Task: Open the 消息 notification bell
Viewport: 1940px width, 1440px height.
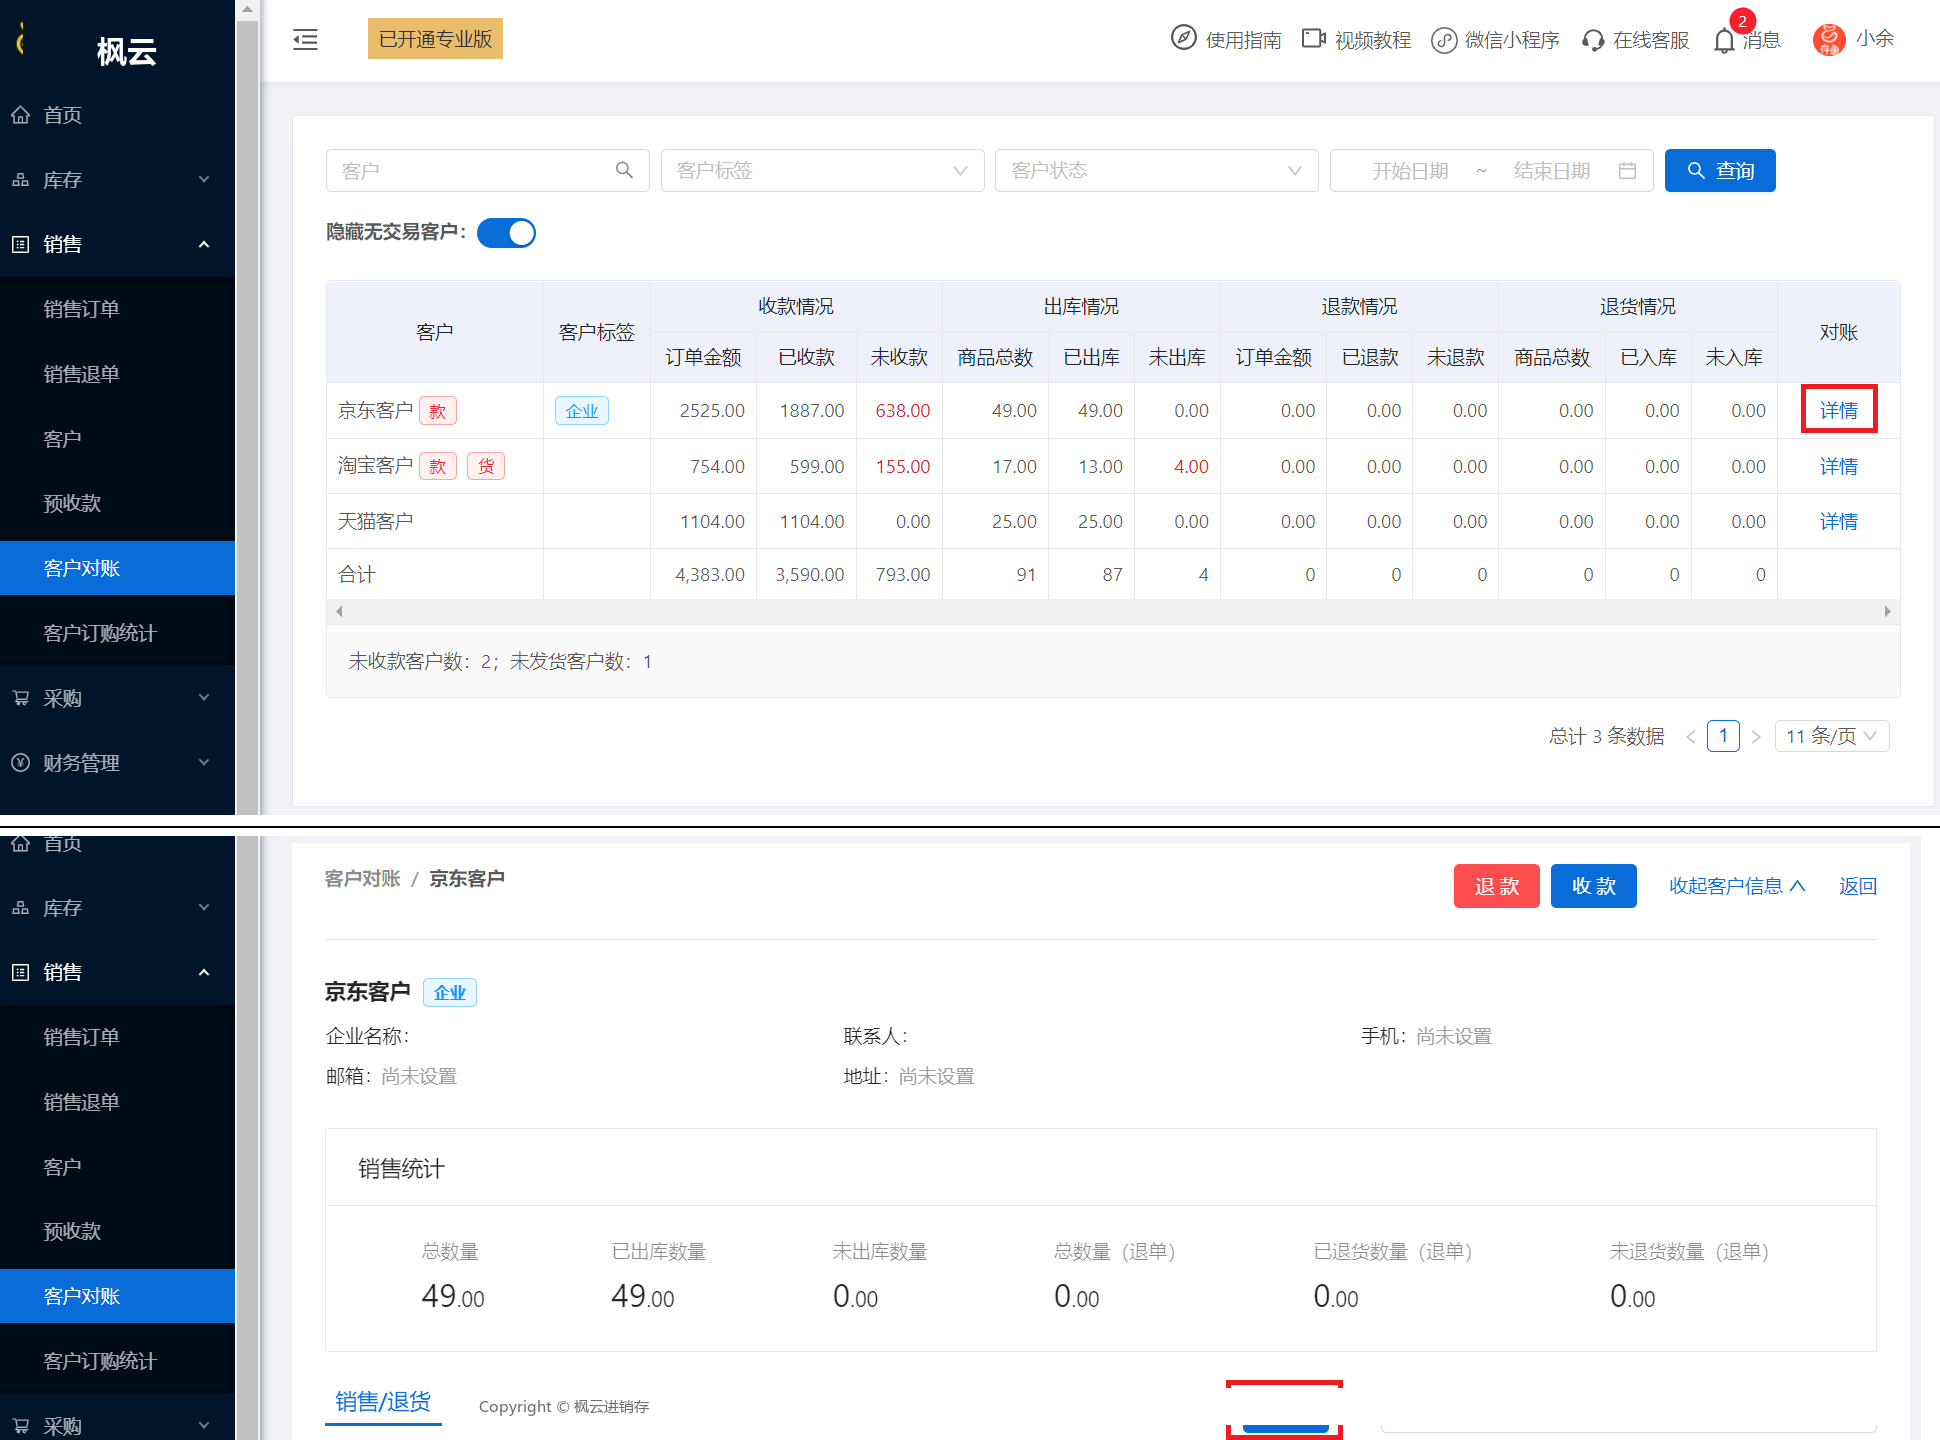Action: click(1724, 40)
